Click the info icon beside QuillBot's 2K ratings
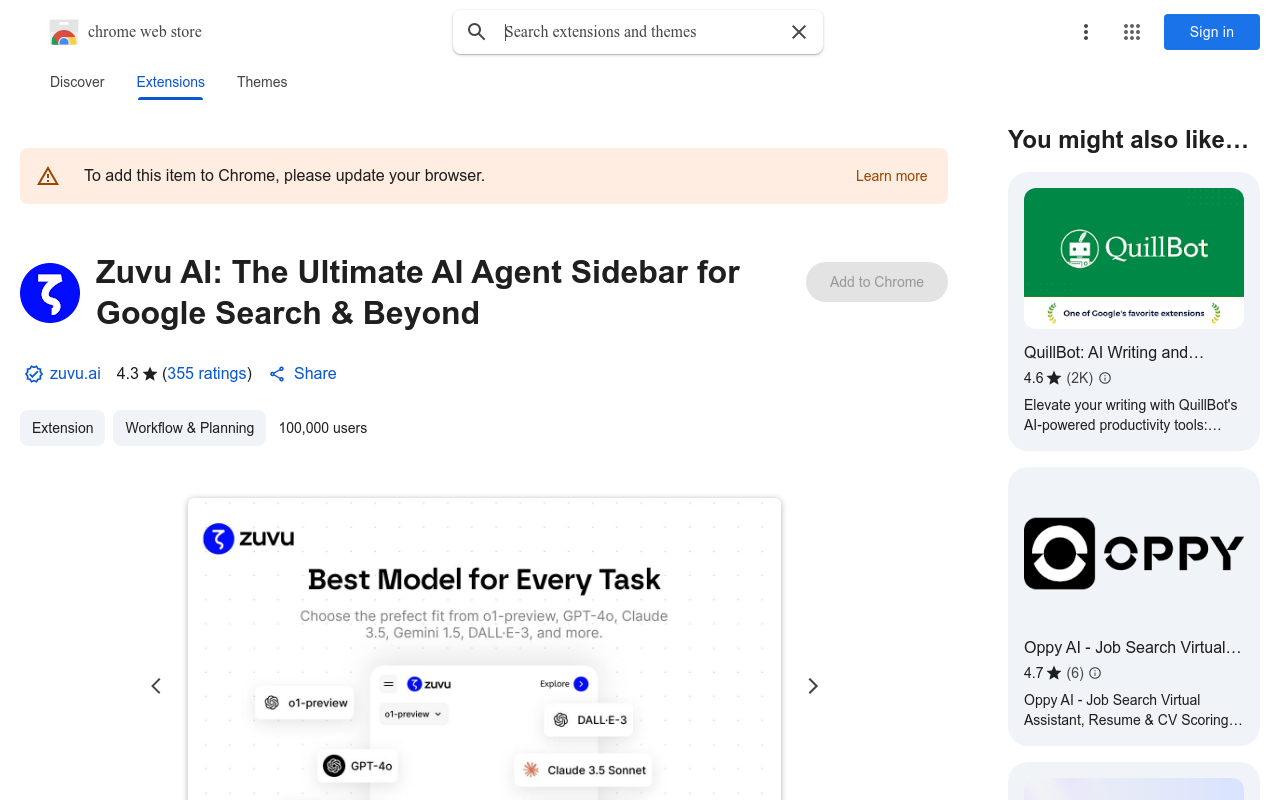Image resolution: width=1280 pixels, height=800 pixels. (1105, 378)
